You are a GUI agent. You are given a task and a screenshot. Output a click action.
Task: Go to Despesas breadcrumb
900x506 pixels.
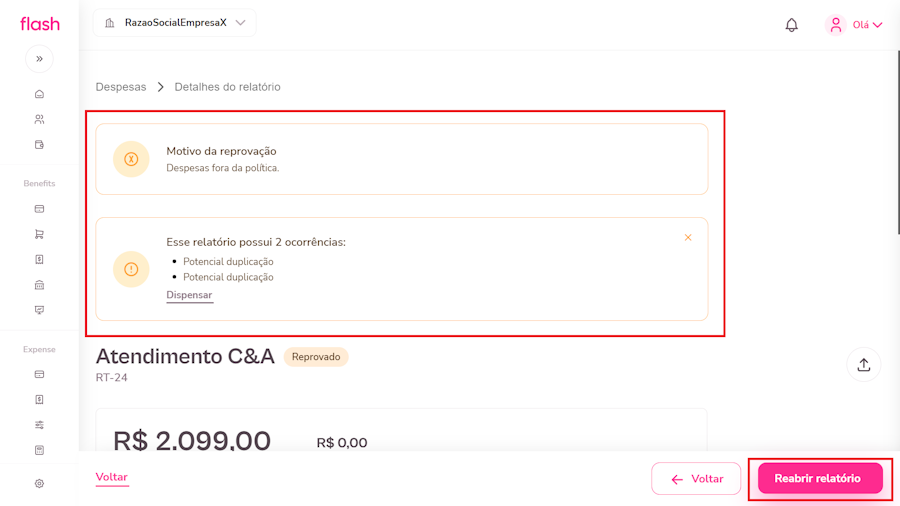[x=121, y=87]
